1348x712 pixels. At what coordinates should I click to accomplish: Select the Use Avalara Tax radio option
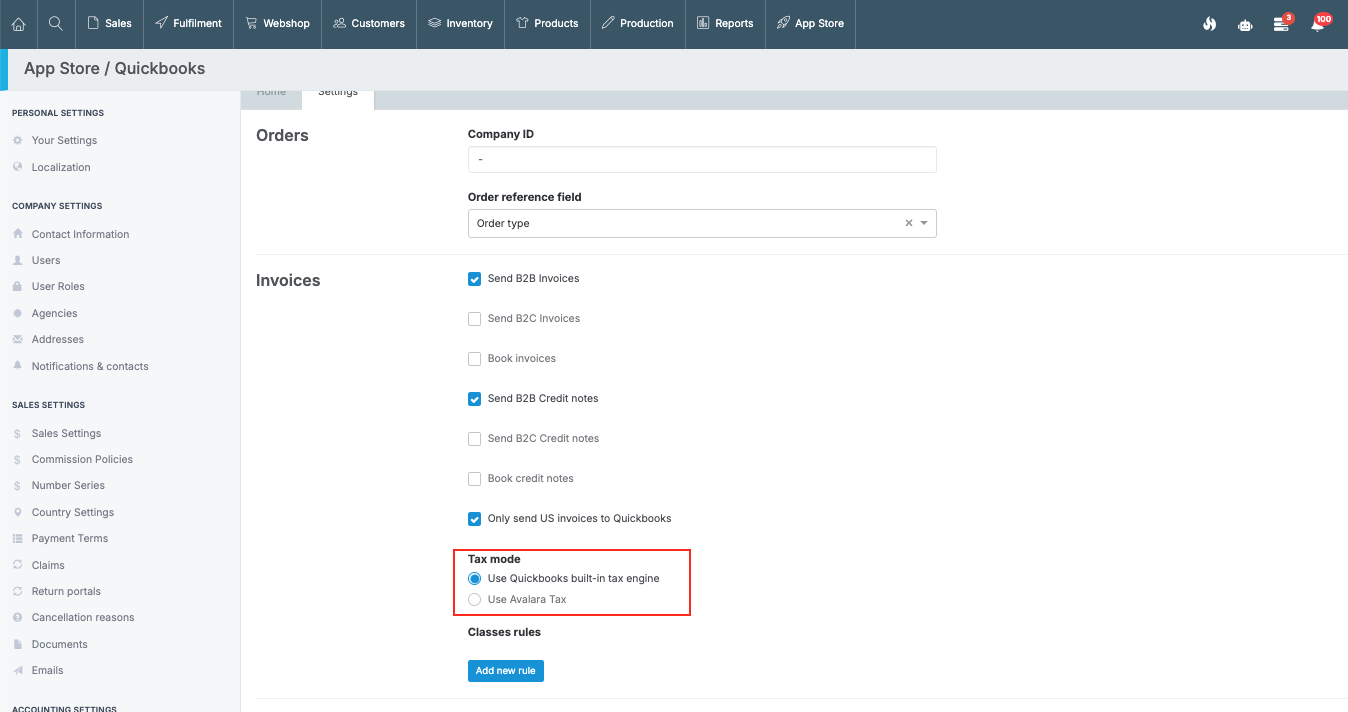[x=475, y=600]
